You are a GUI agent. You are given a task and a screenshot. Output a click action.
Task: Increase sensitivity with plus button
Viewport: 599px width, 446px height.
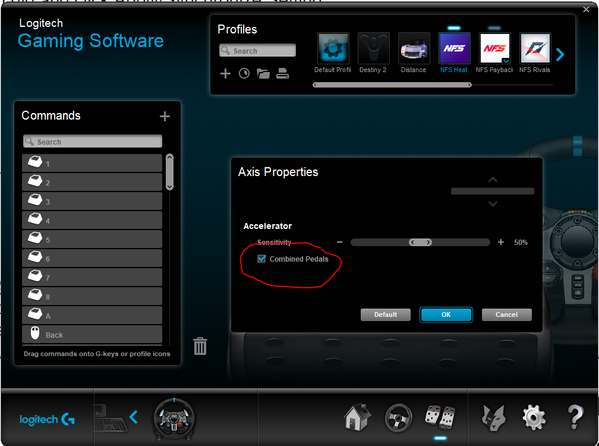point(501,242)
